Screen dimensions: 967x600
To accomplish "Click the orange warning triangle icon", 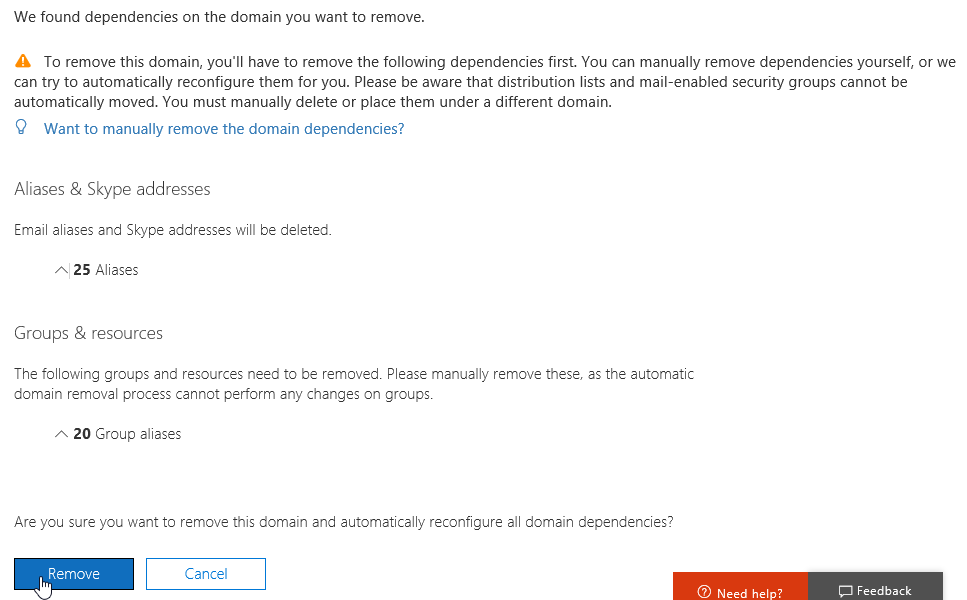I will (23, 61).
